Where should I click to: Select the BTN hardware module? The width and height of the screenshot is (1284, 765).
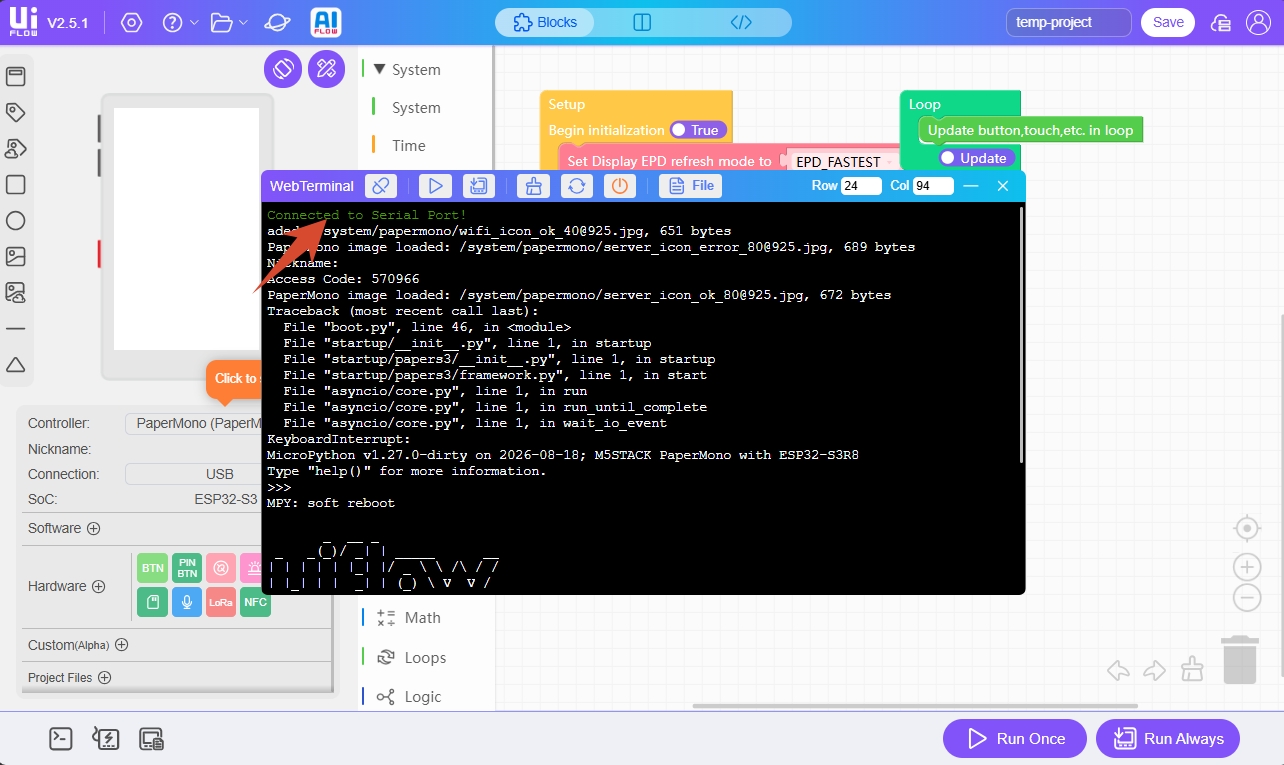[153, 568]
